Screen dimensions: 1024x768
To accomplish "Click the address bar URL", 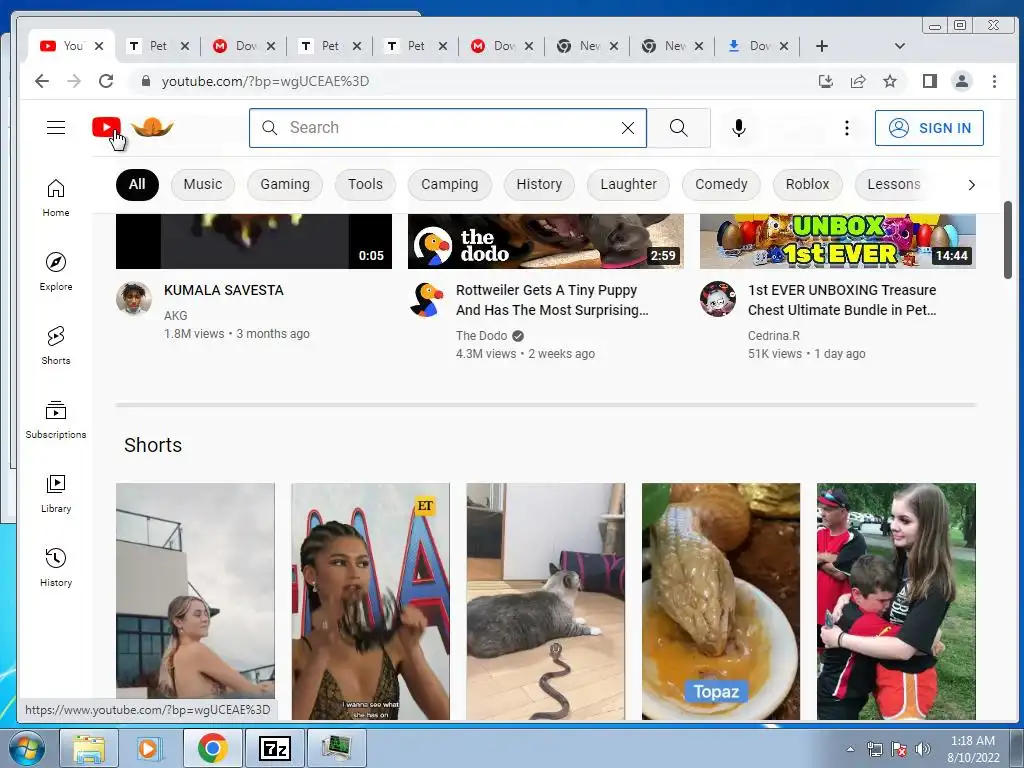I will tap(265, 81).
